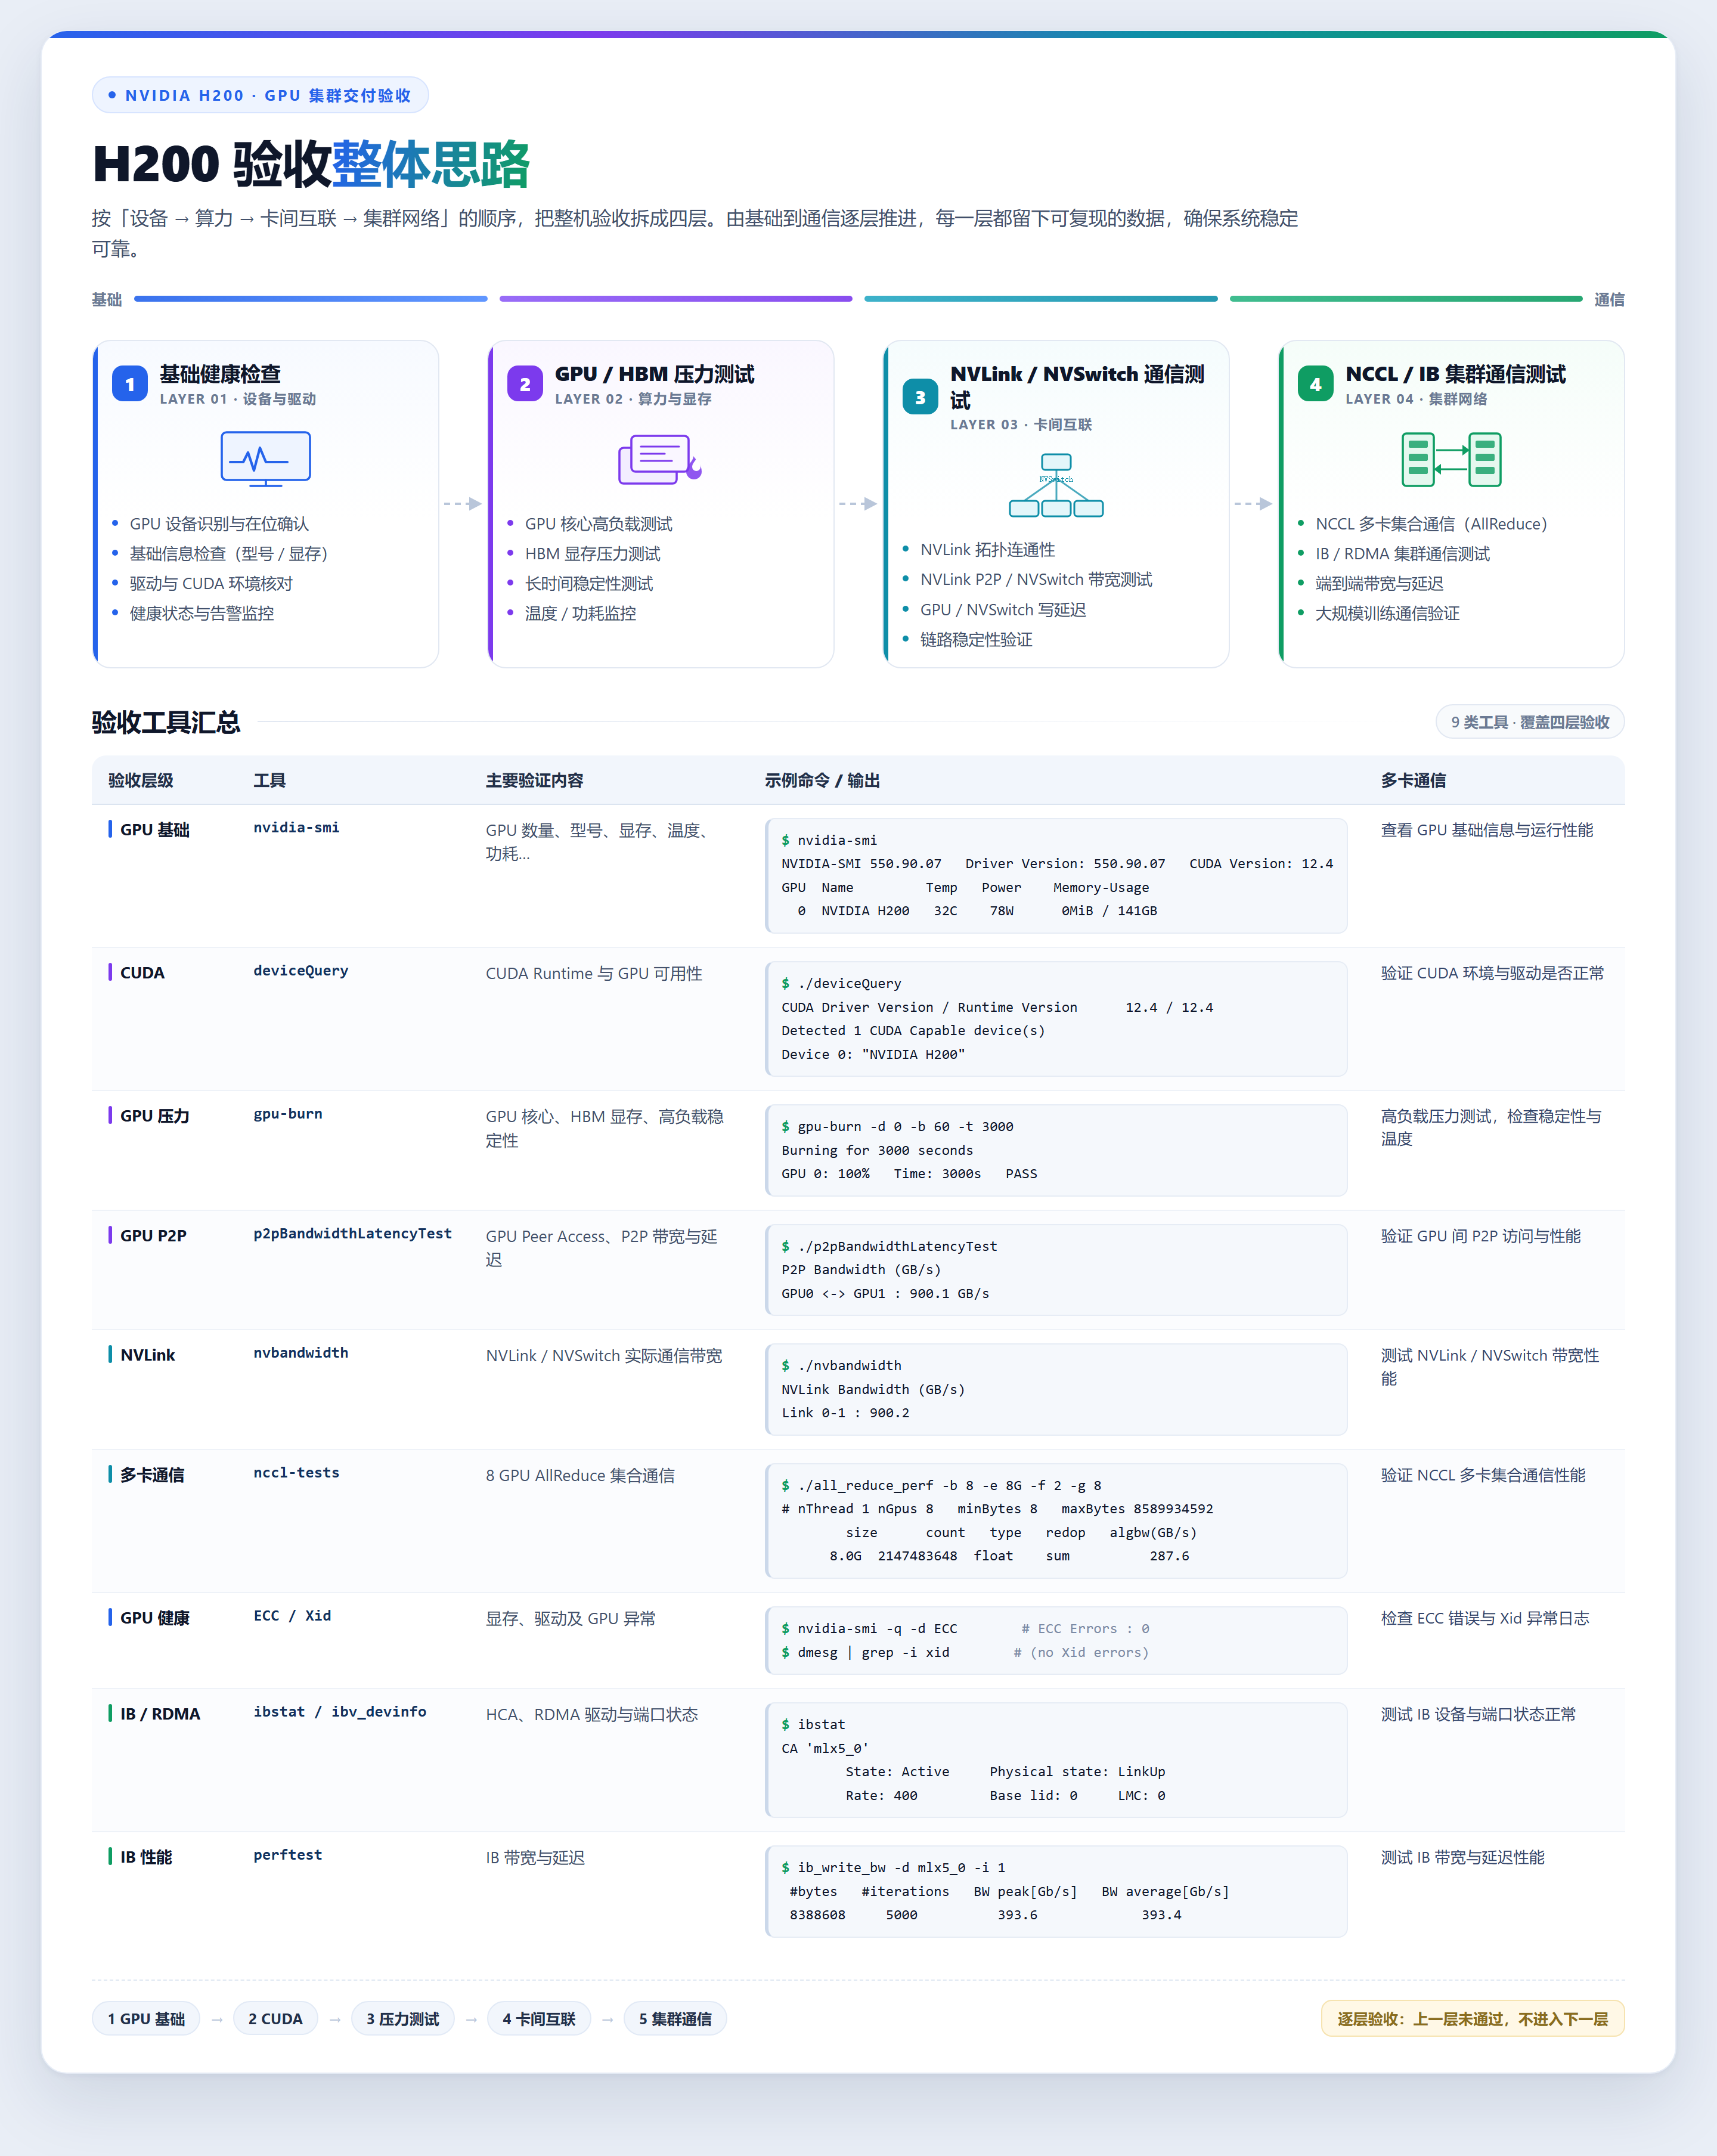Click the dmesg | grep -i xid command line
The height and width of the screenshot is (2156, 1717).
coord(865,1652)
